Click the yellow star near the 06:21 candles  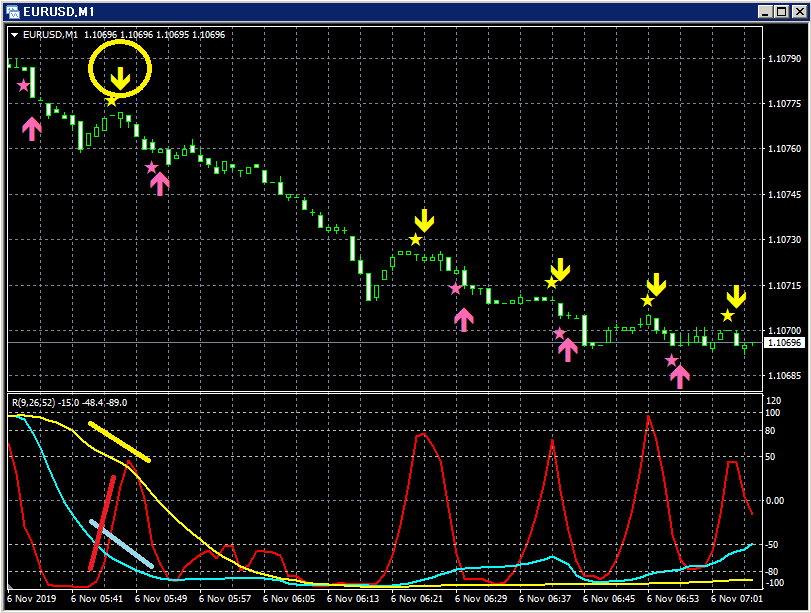click(415, 240)
